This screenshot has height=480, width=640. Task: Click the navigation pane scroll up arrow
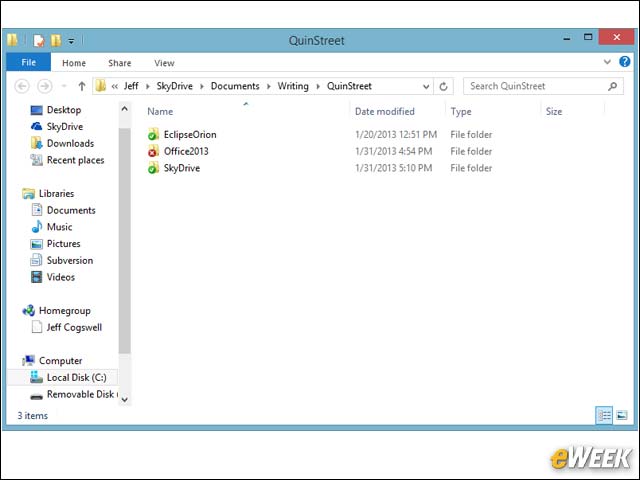coord(125,109)
